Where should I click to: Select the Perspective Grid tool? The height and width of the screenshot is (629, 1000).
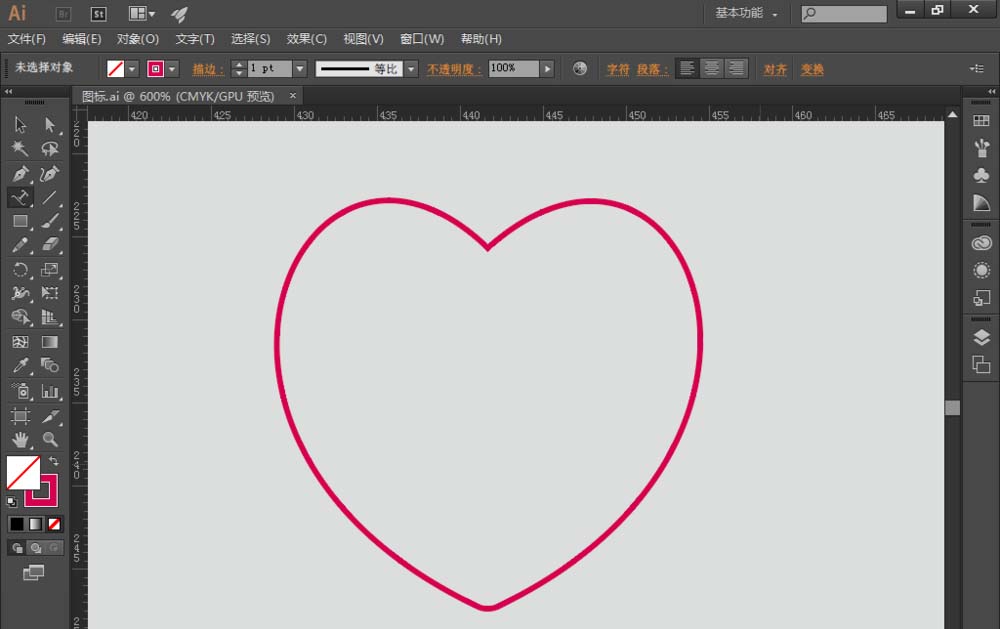pyautogui.click(x=50, y=317)
